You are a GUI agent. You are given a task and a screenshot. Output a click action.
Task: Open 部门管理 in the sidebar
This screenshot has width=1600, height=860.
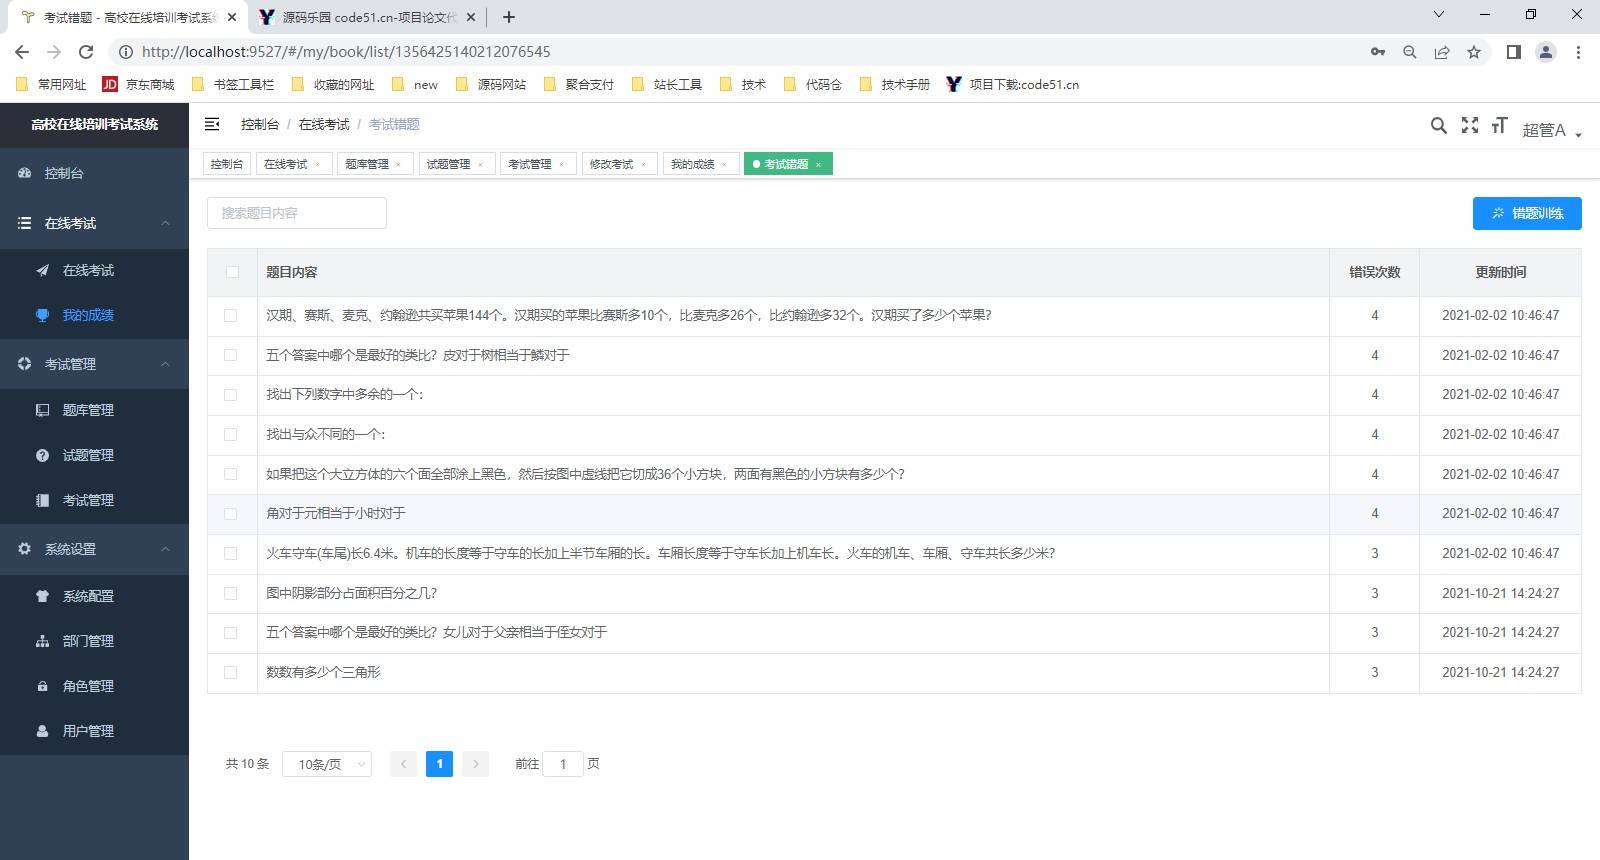pos(94,641)
